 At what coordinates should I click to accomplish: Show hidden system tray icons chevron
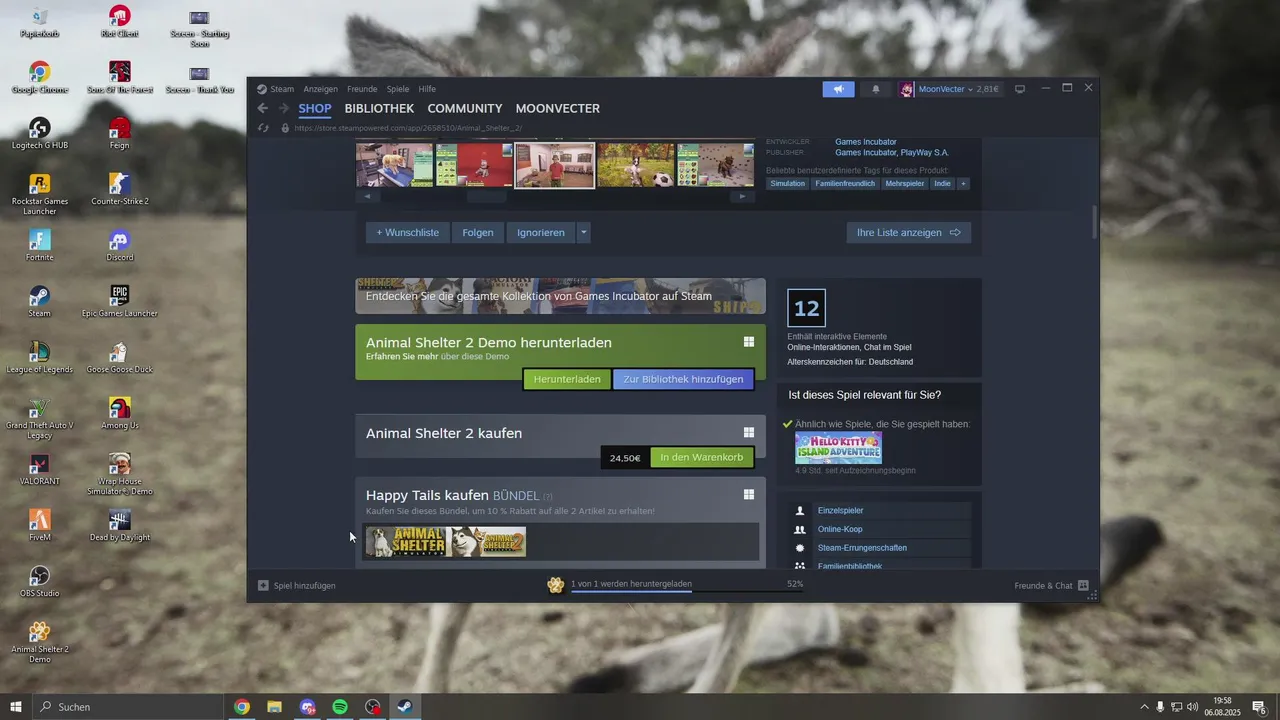click(x=1144, y=707)
